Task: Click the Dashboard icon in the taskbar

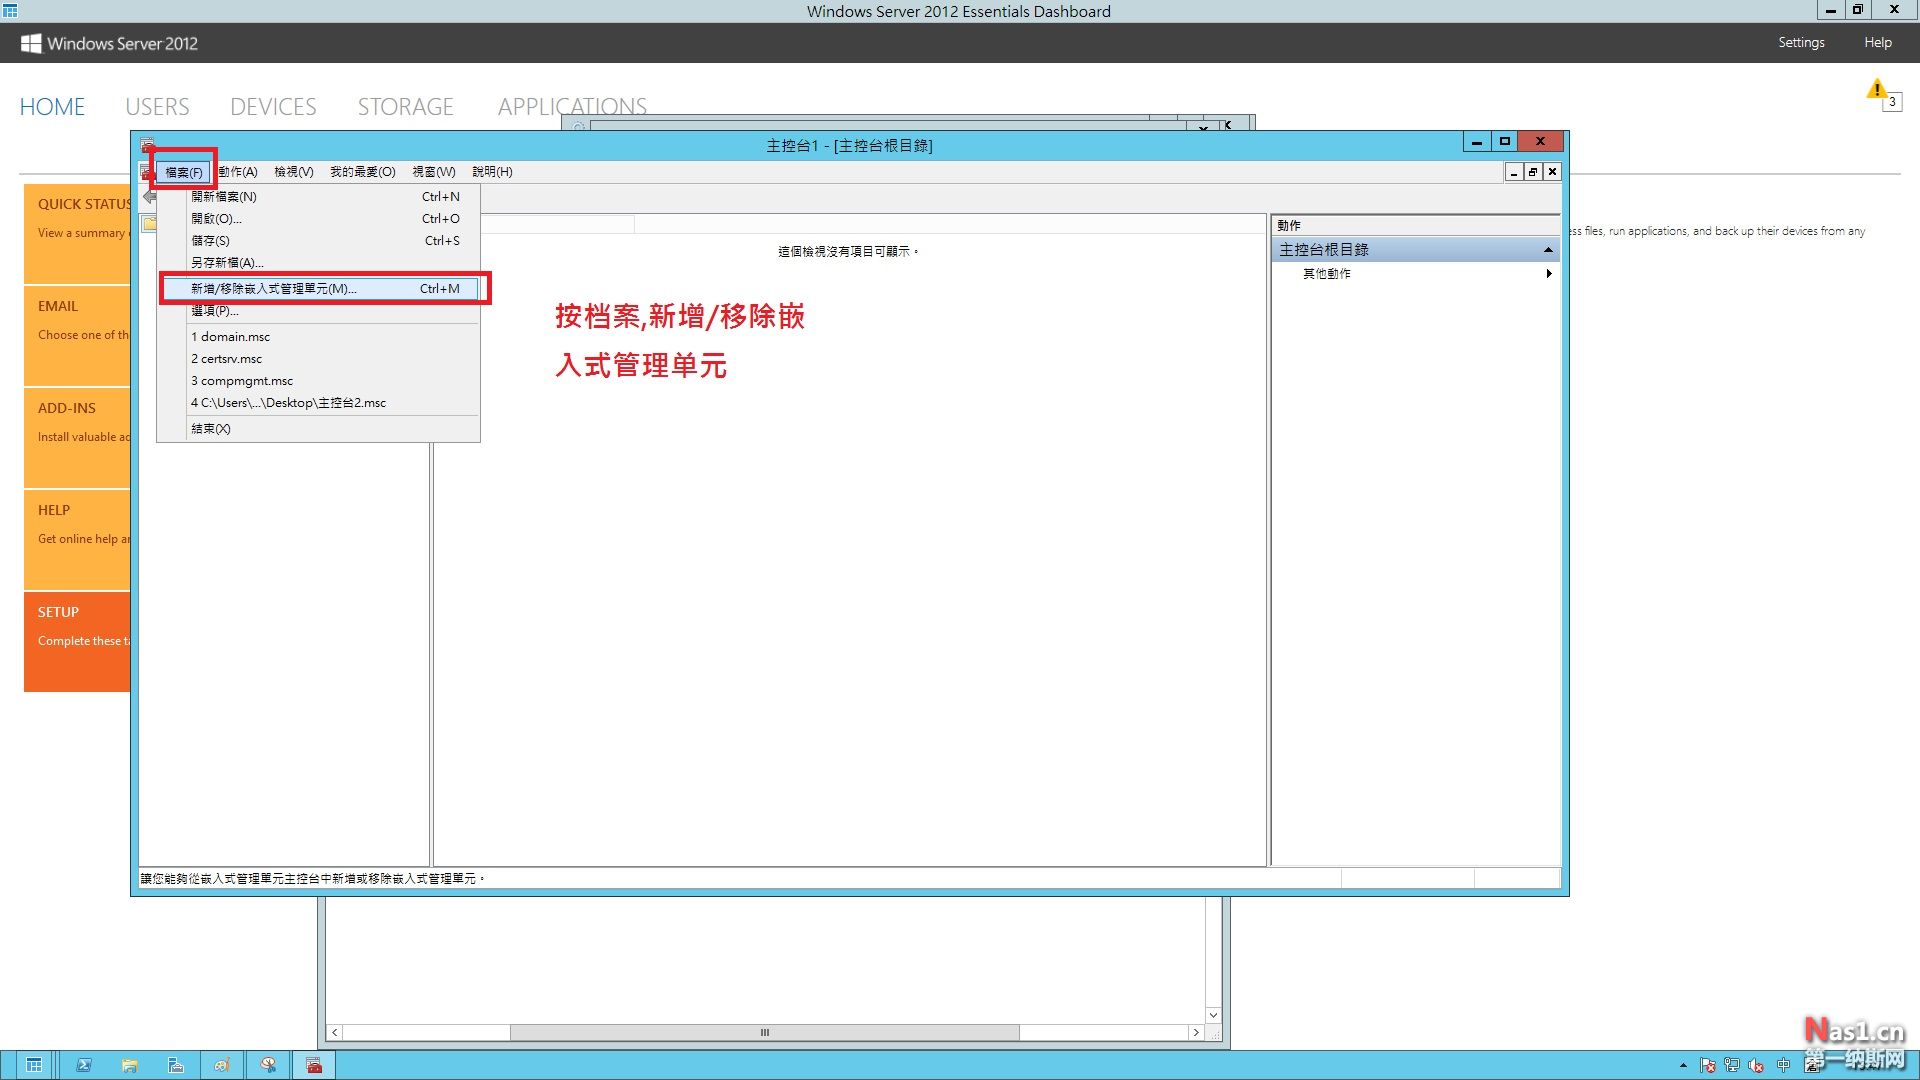Action: click(34, 1065)
